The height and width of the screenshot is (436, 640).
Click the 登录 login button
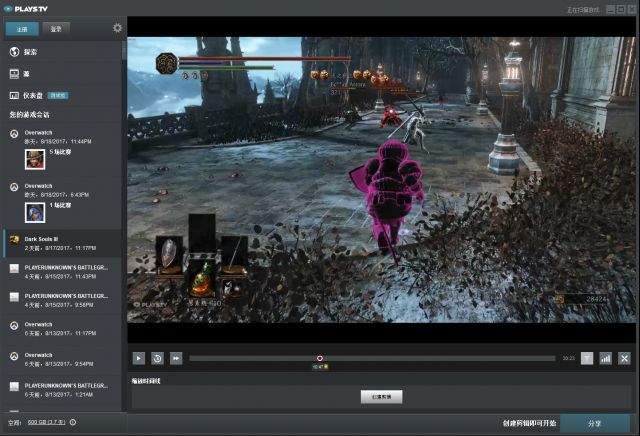click(x=56, y=29)
